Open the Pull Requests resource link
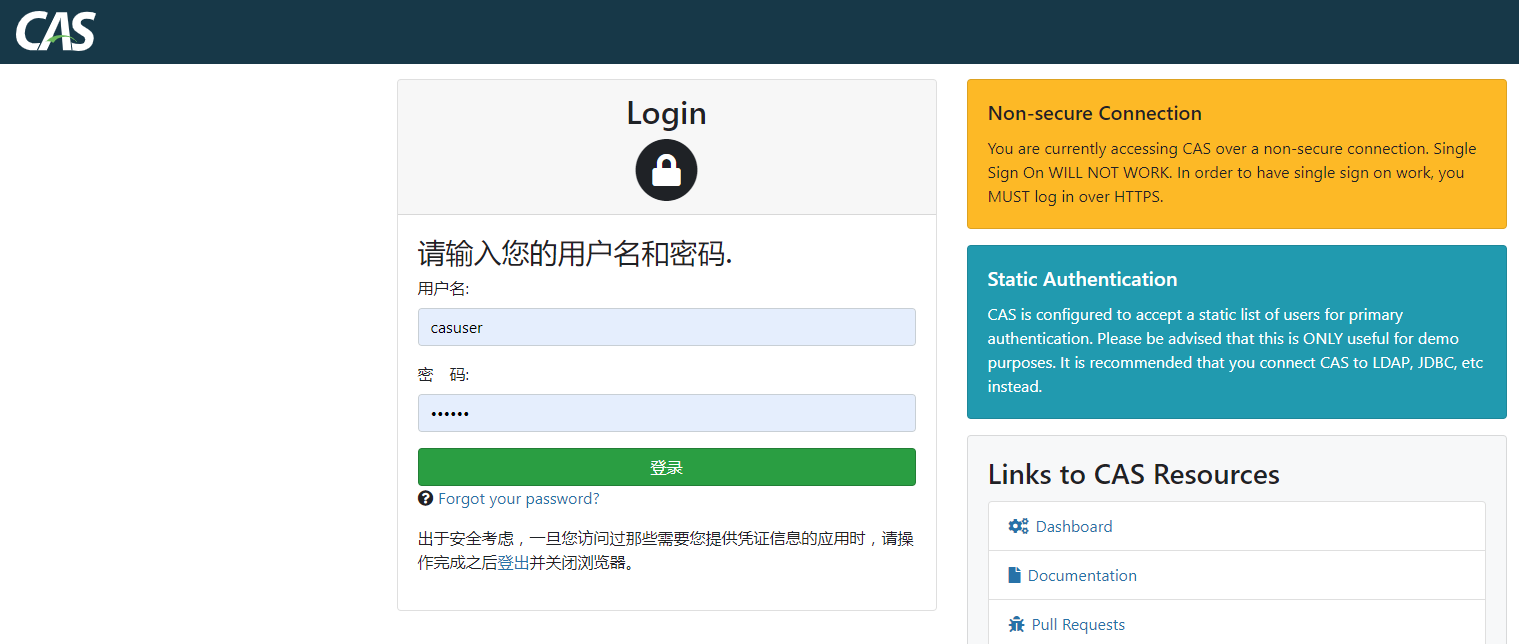 pos(1078,624)
